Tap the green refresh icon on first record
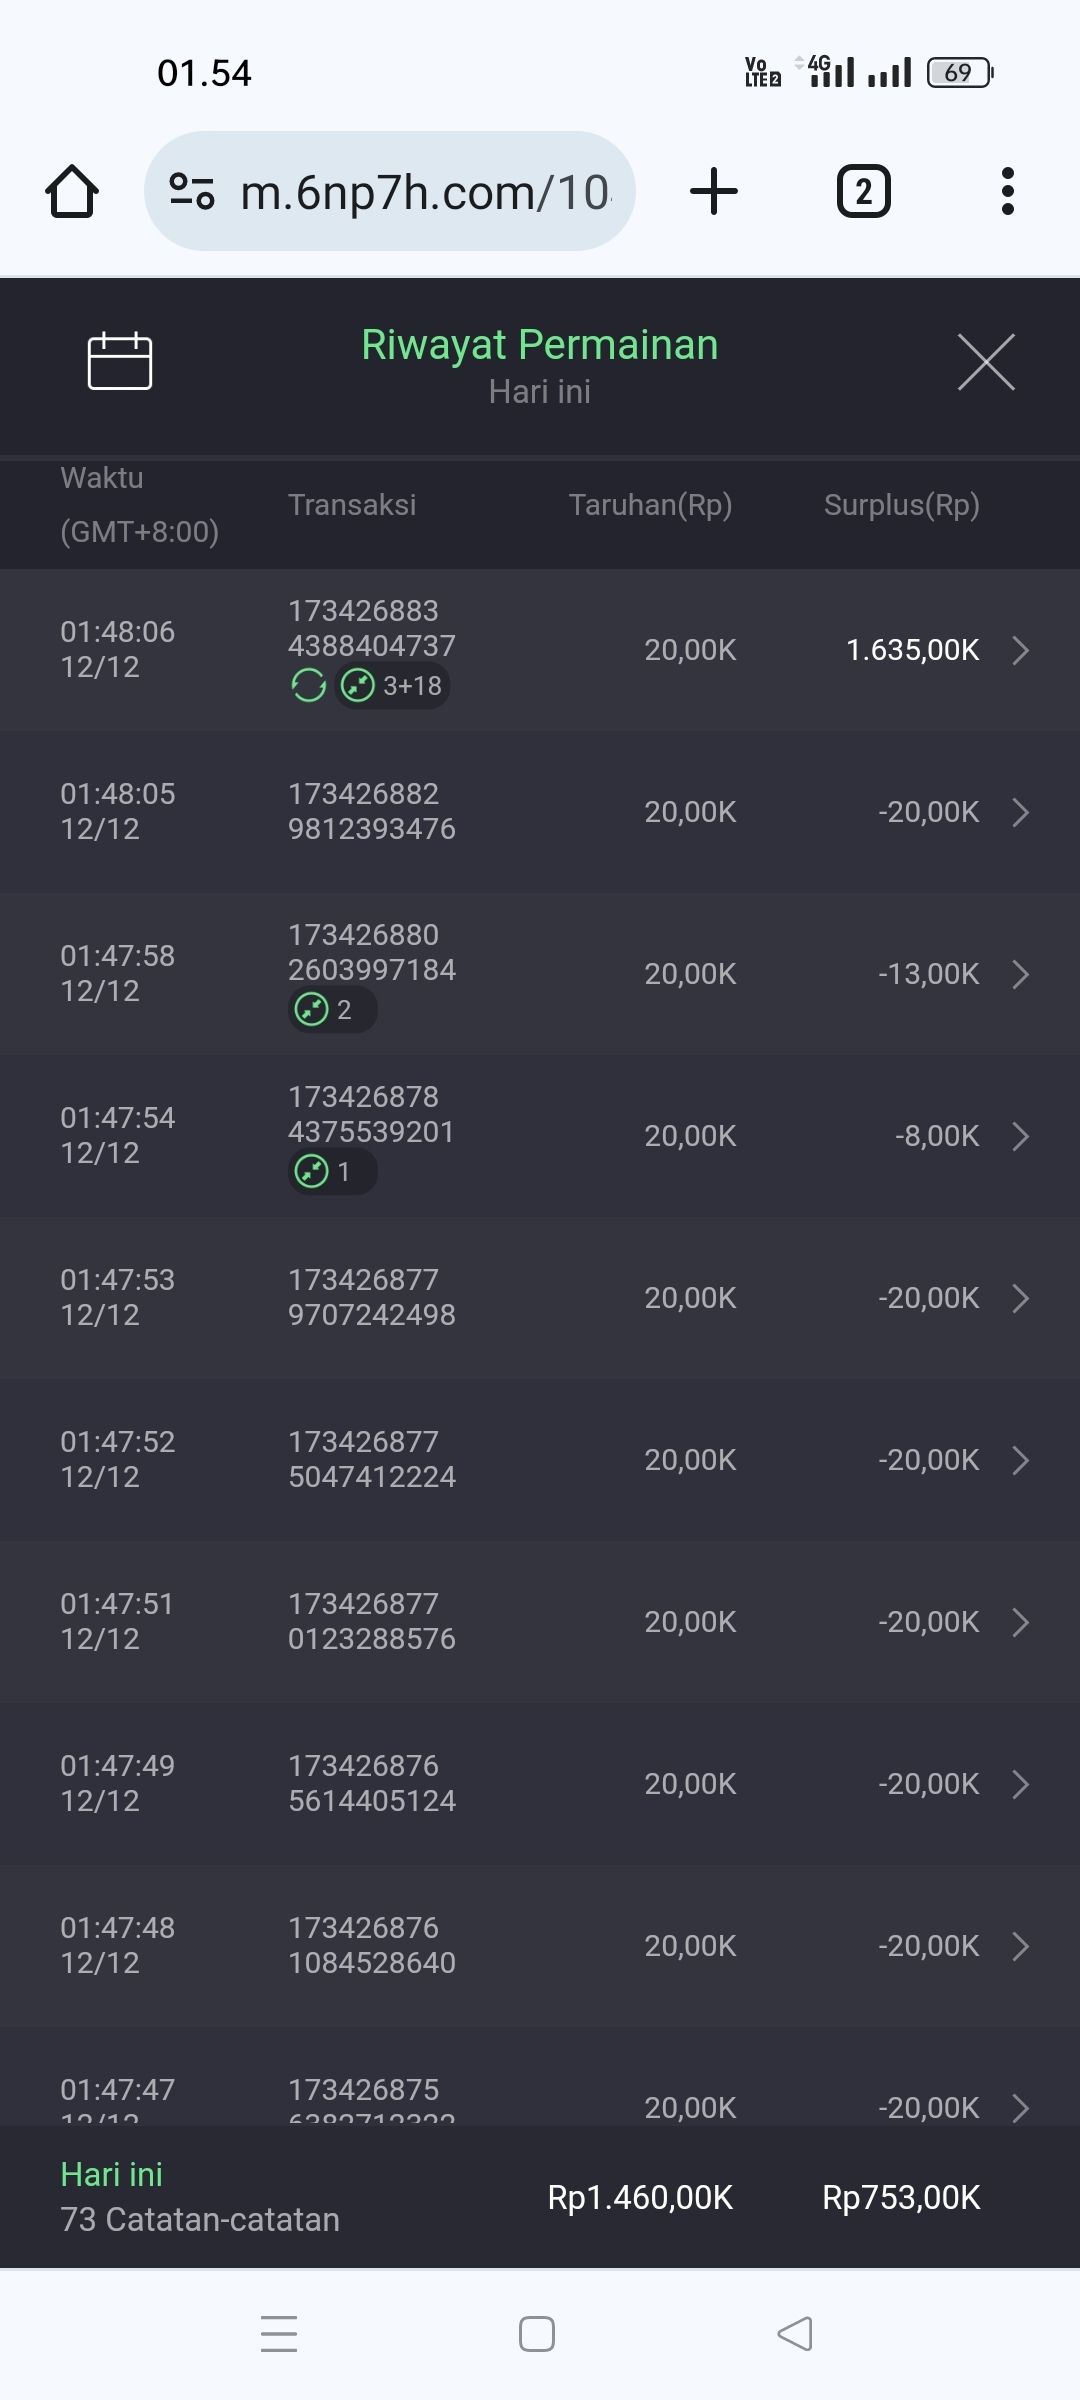The image size is (1080, 2400). 308,686
